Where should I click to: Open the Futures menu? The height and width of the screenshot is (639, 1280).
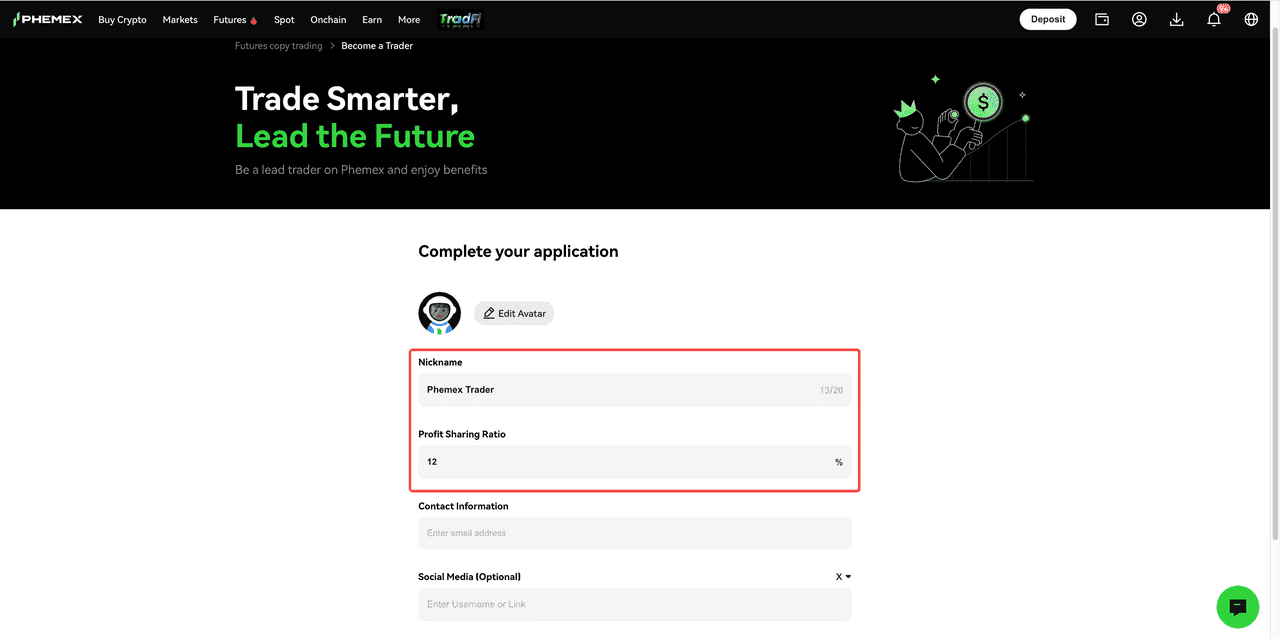pyautogui.click(x=235, y=20)
